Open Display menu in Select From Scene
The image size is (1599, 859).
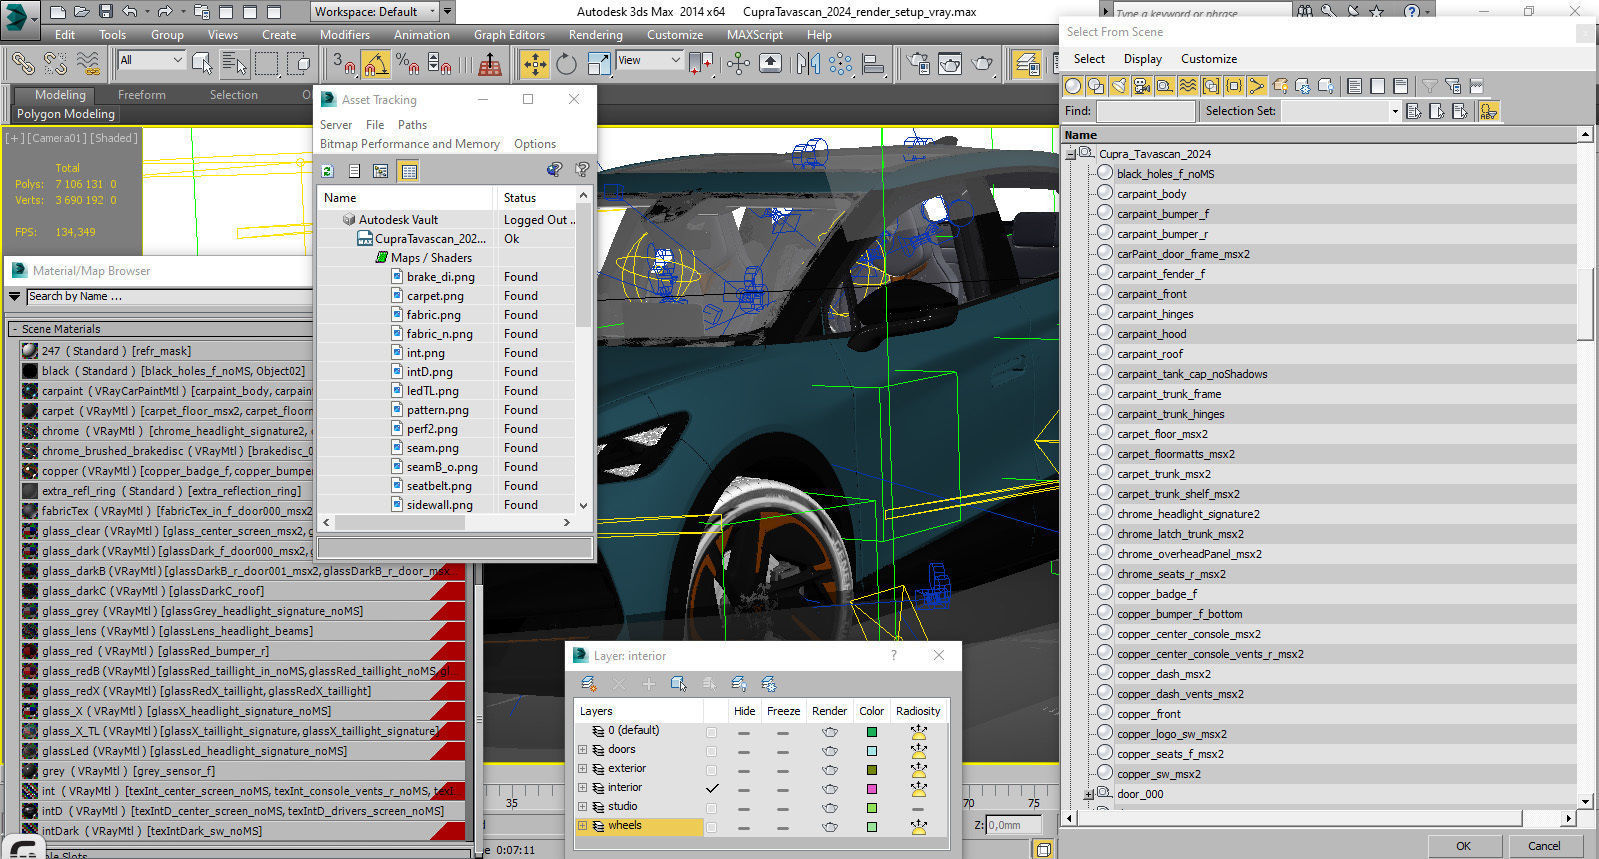pyautogui.click(x=1143, y=59)
